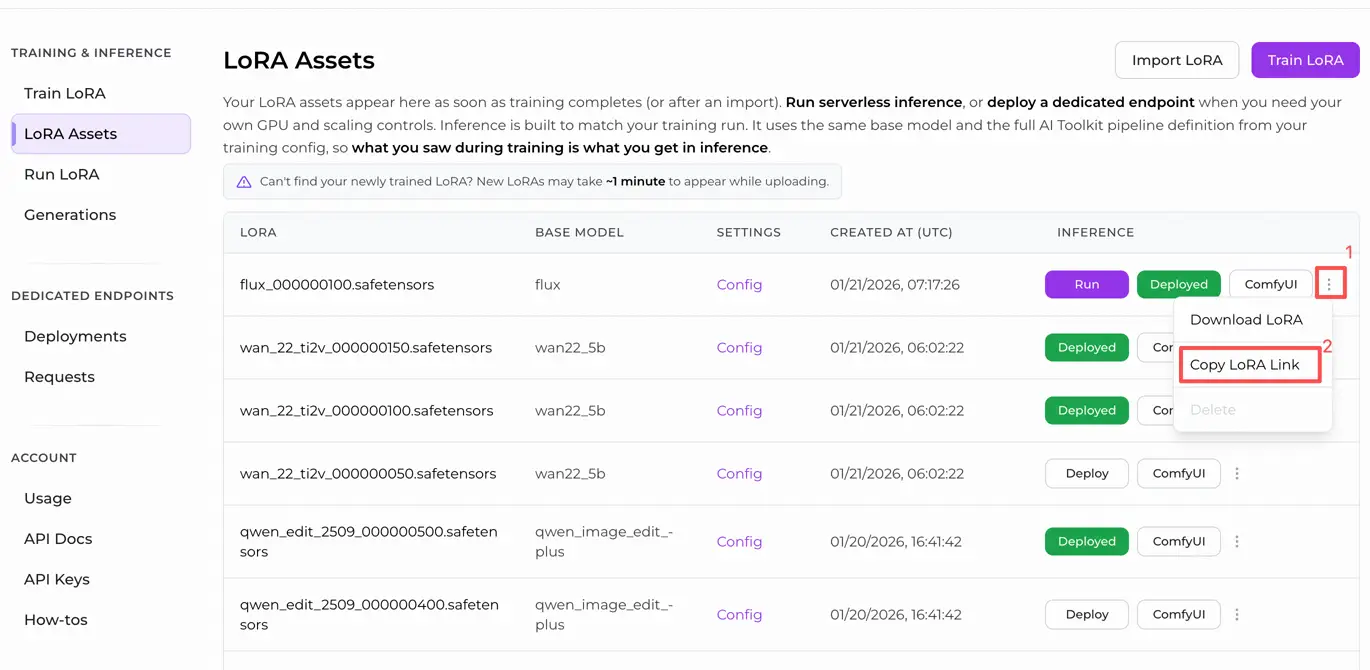This screenshot has height=670, width=1370.
Task: Click the Import LoRA button
Action: 1176,60
